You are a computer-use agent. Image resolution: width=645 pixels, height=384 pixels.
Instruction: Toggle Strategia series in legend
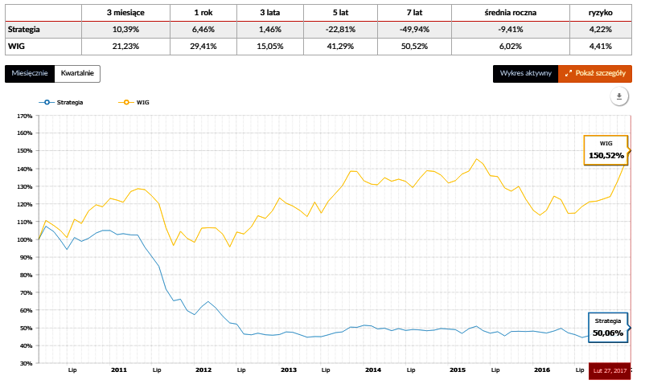click(x=61, y=102)
